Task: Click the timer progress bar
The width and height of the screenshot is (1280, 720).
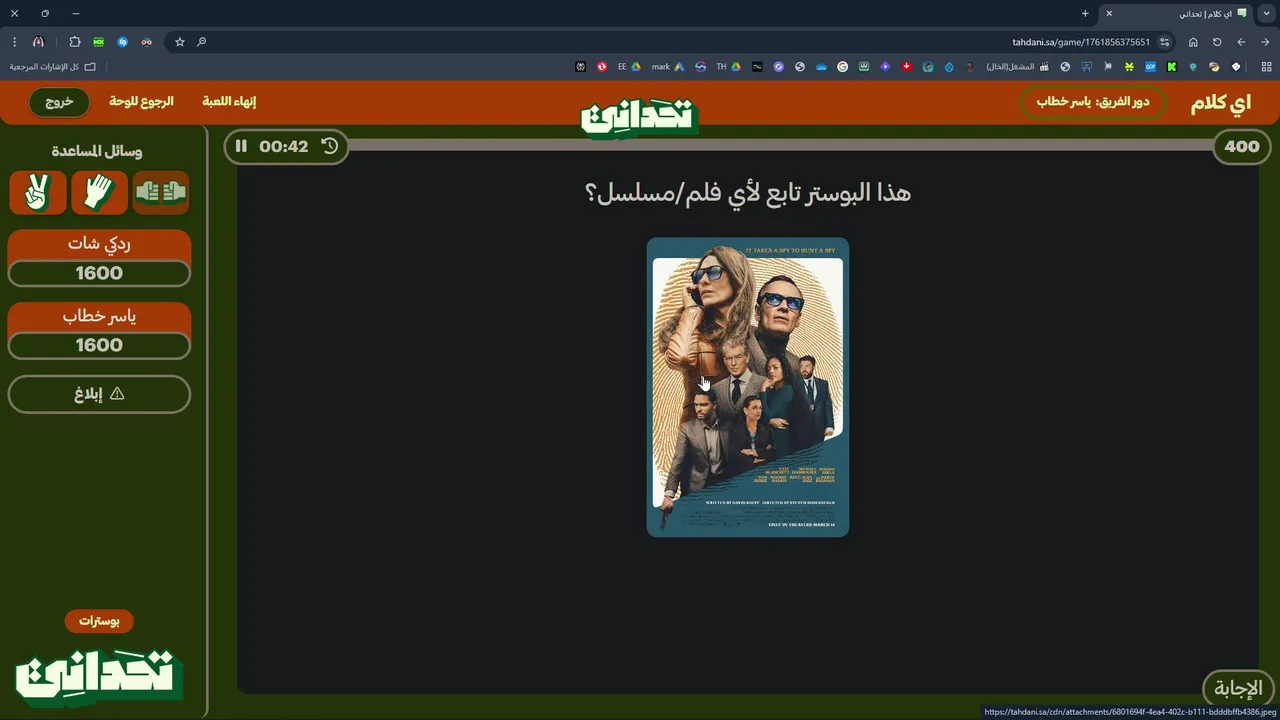Action: [780, 146]
